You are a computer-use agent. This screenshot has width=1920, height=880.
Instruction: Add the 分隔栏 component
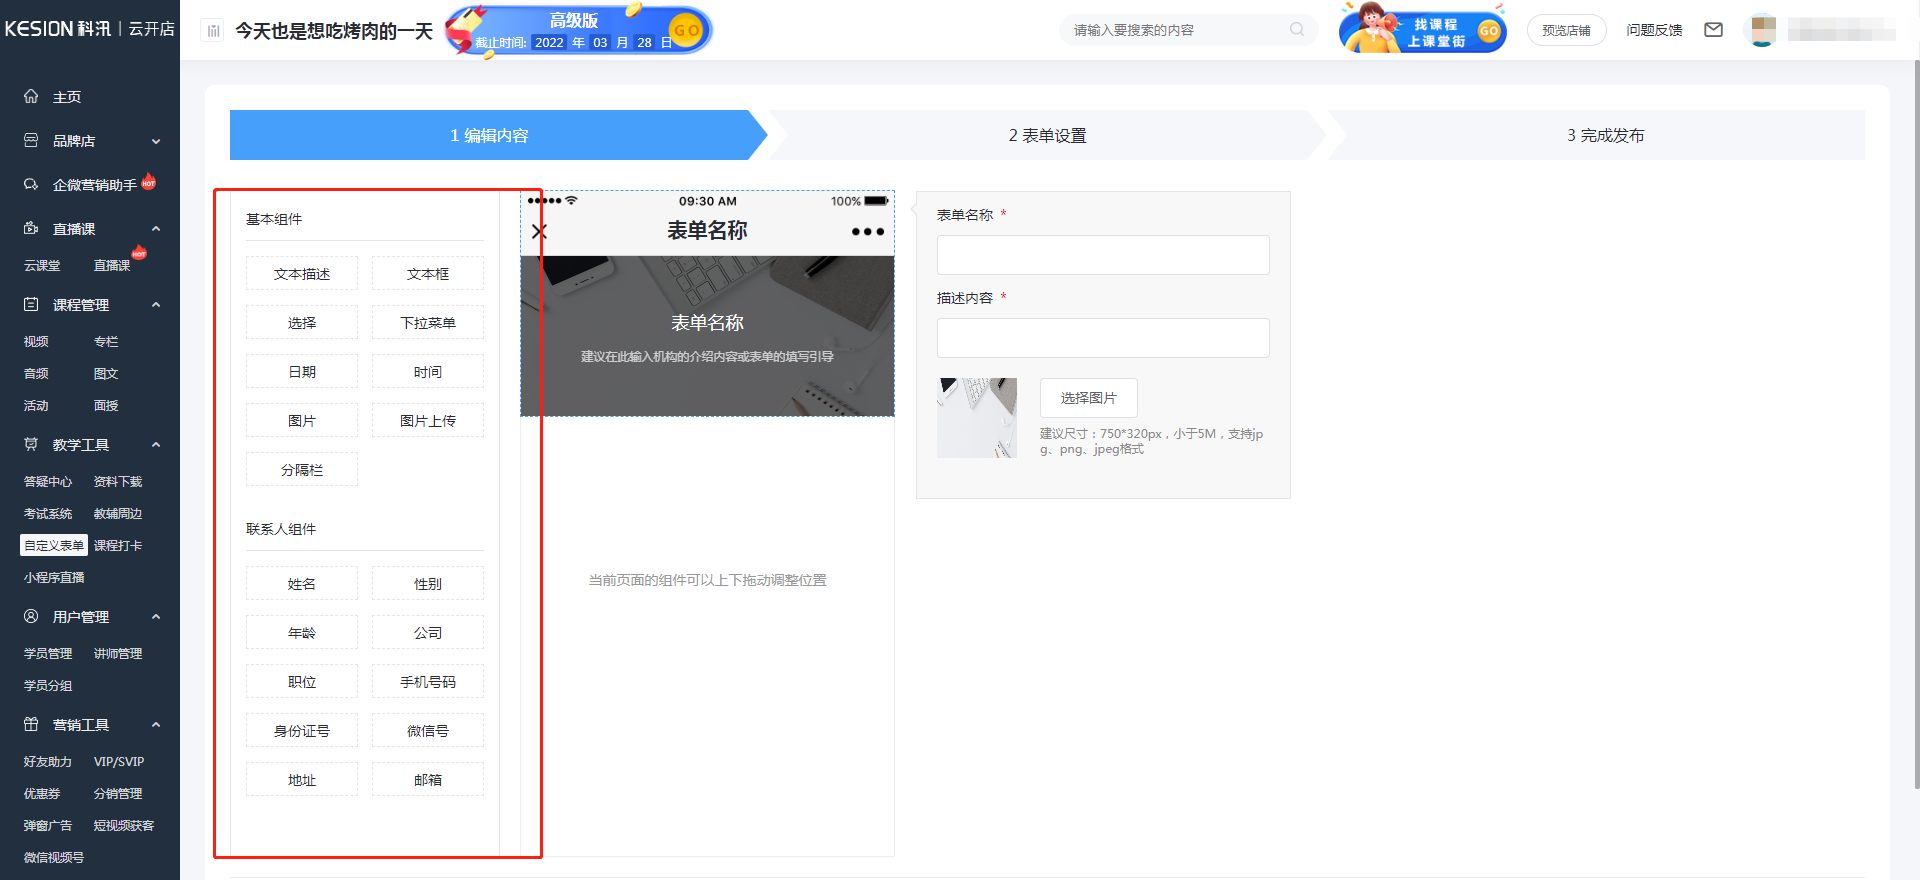302,470
